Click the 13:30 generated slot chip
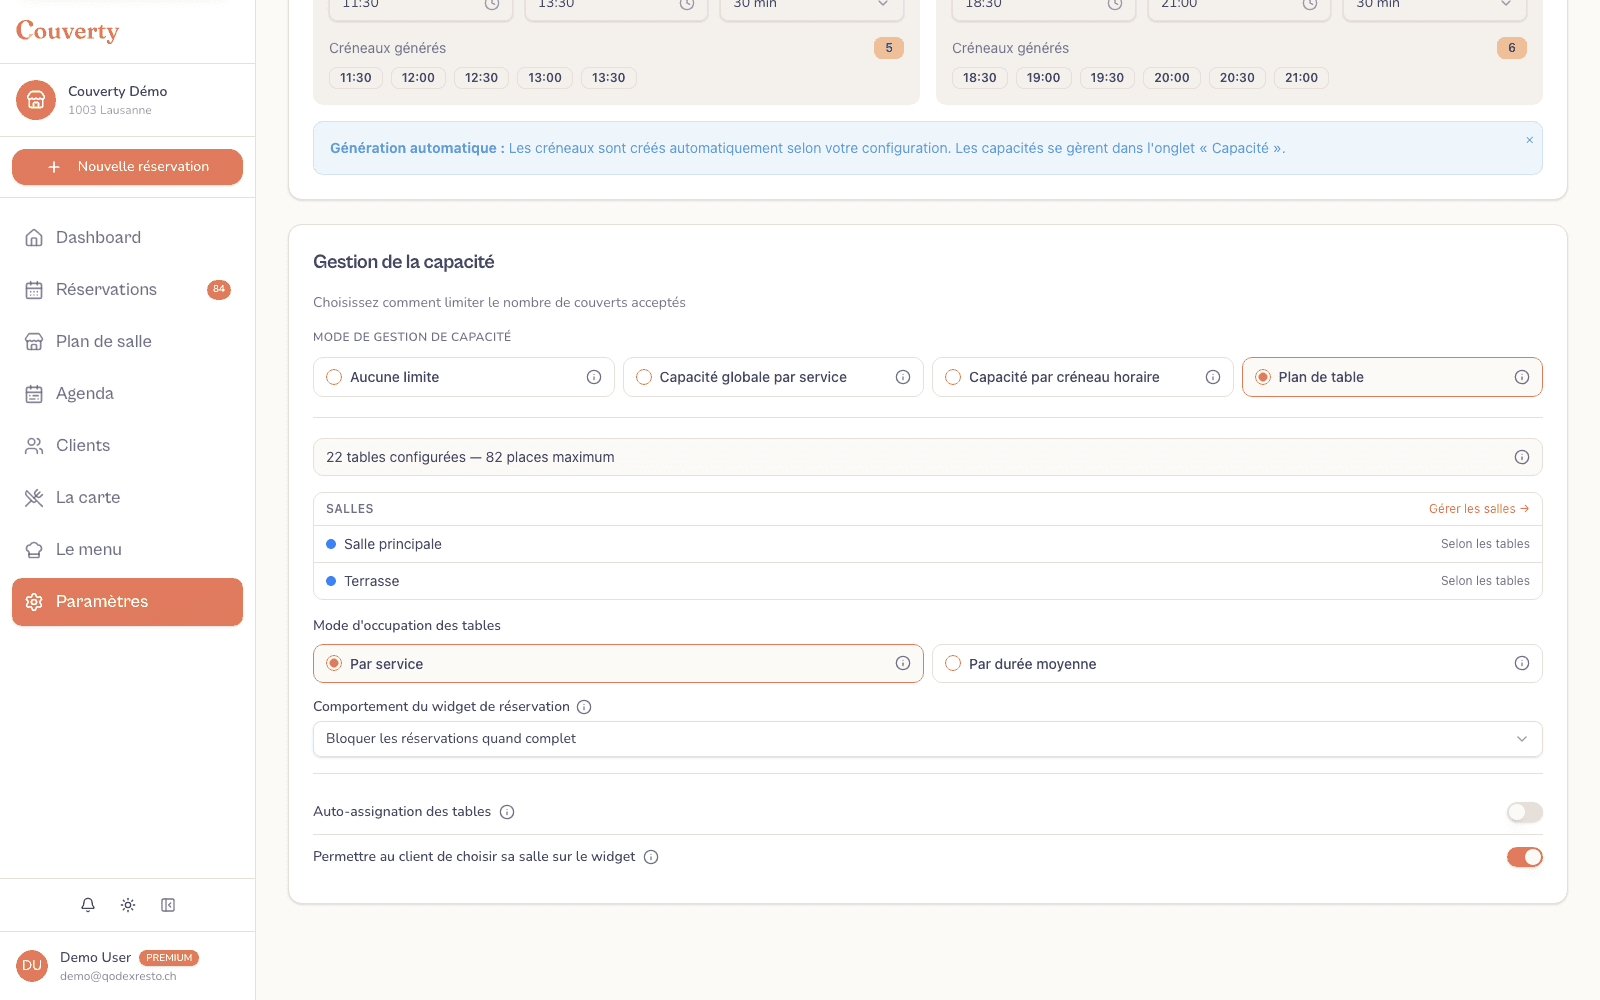 (609, 78)
